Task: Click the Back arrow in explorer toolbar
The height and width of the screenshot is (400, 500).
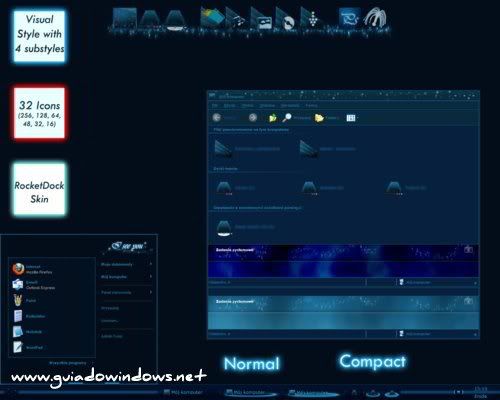Action: point(217,117)
